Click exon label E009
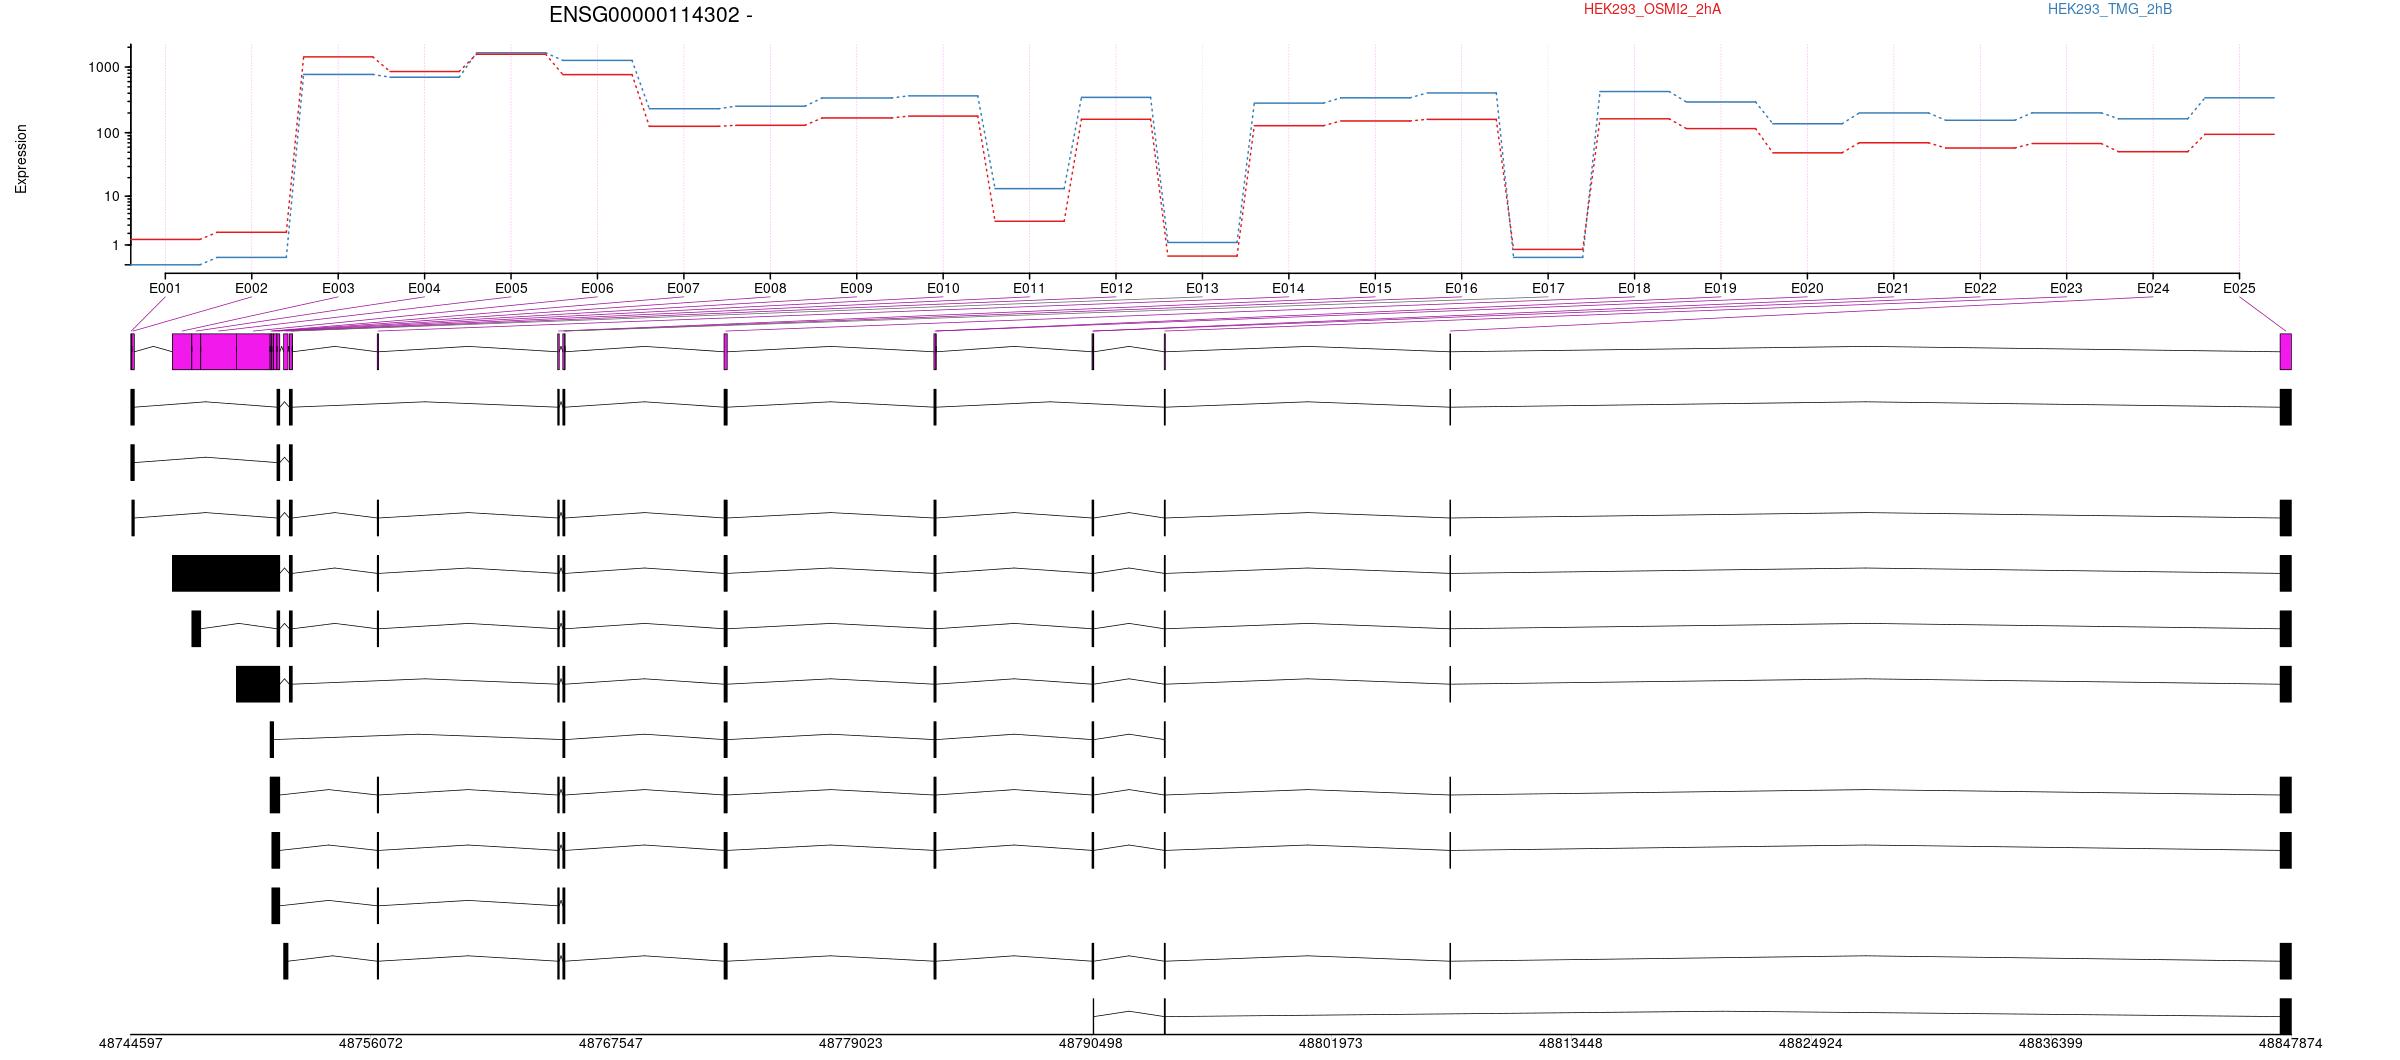The height and width of the screenshot is (1060, 2400). pos(856,288)
